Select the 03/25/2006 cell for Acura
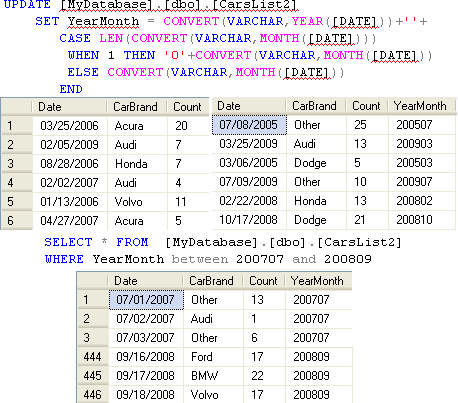 click(x=70, y=126)
